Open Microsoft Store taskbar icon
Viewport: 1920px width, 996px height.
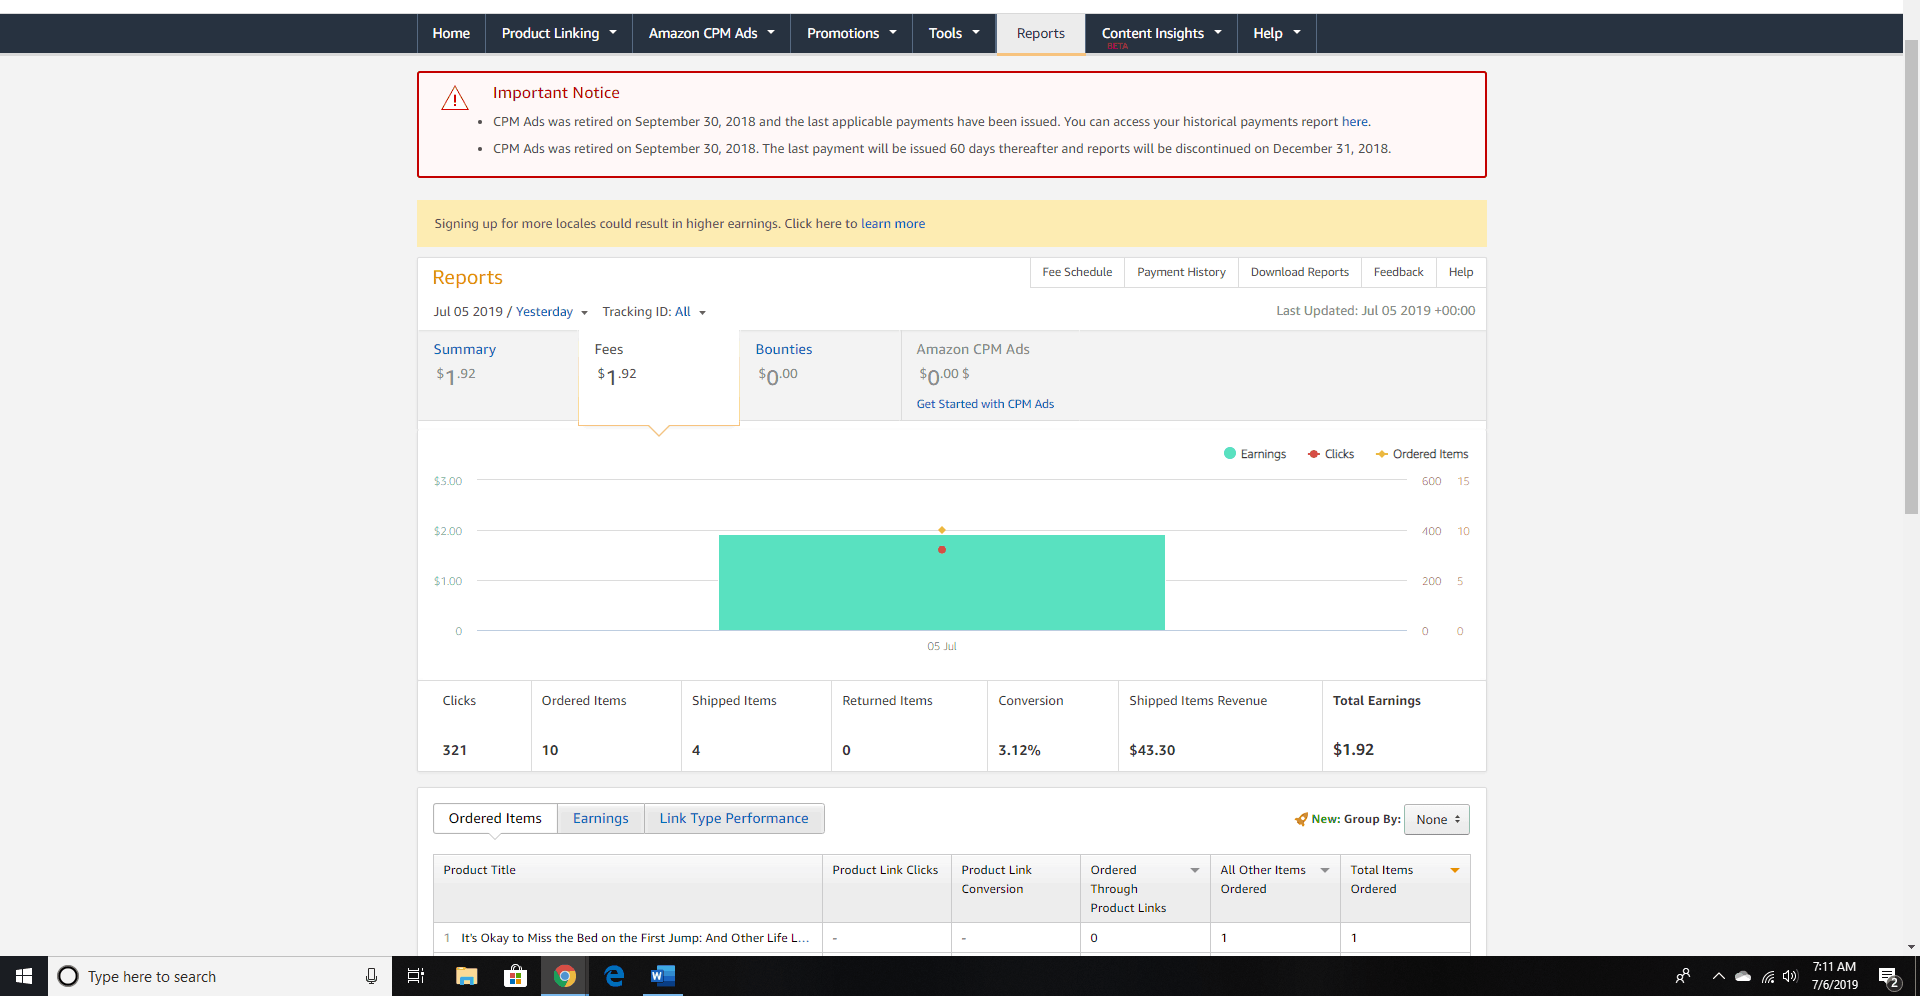point(515,976)
